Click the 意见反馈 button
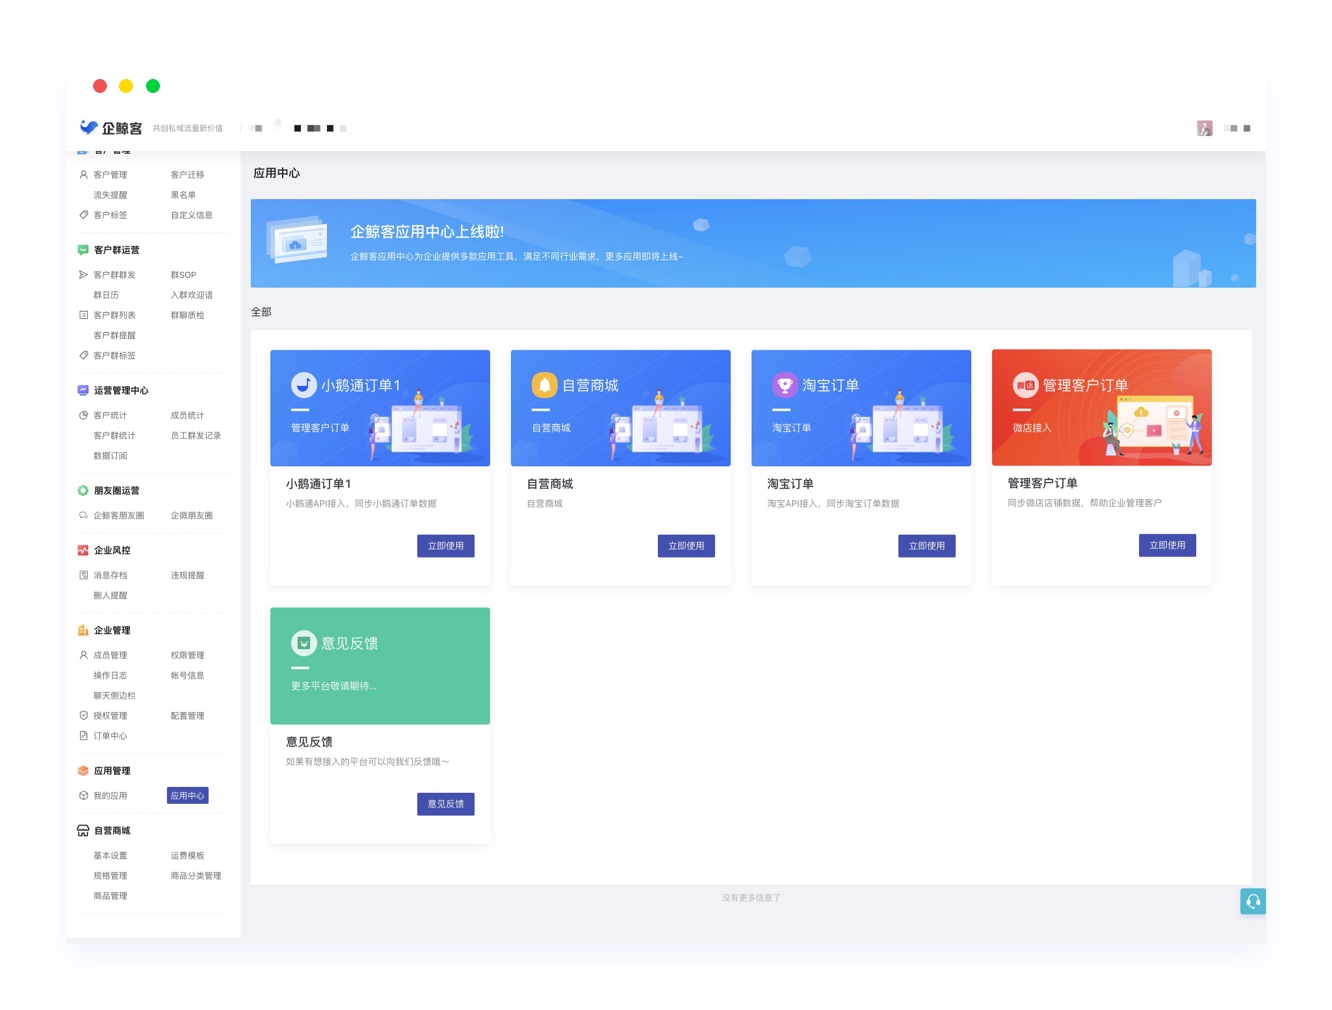The height and width of the screenshot is (1010, 1332). point(445,803)
